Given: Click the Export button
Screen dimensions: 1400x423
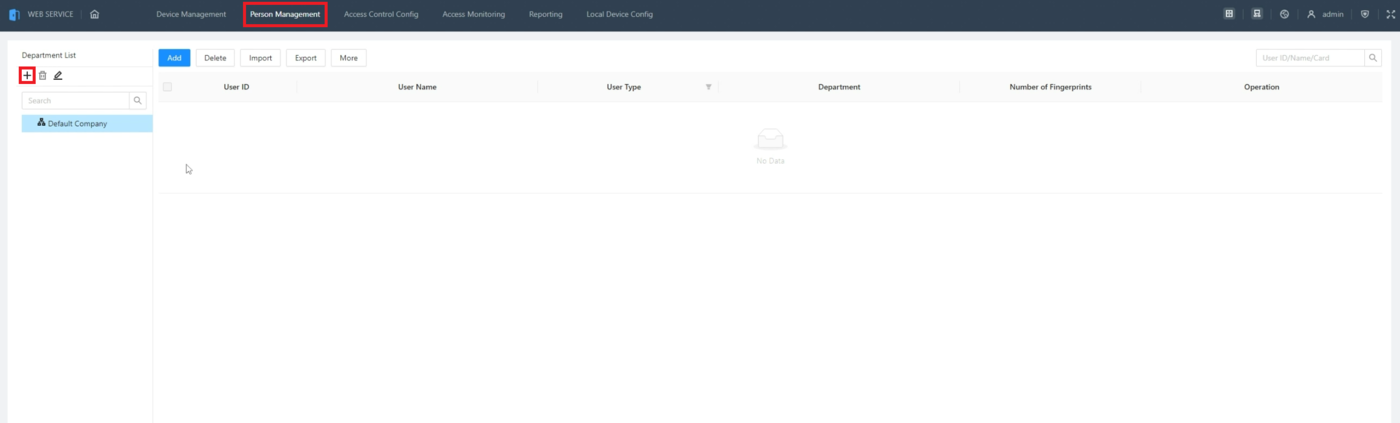Looking at the screenshot, I should [x=306, y=58].
